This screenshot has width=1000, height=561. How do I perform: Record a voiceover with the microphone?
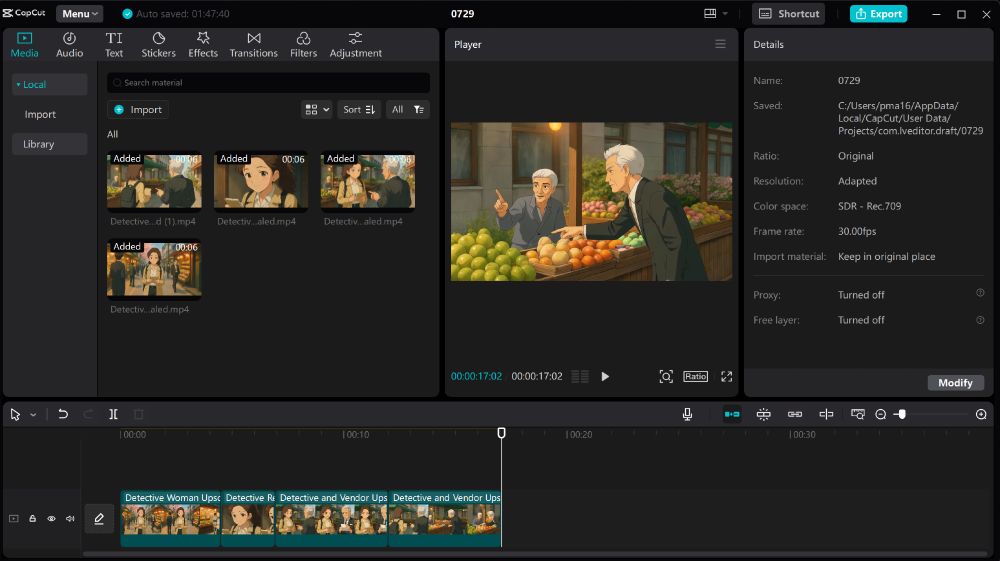[x=687, y=414]
